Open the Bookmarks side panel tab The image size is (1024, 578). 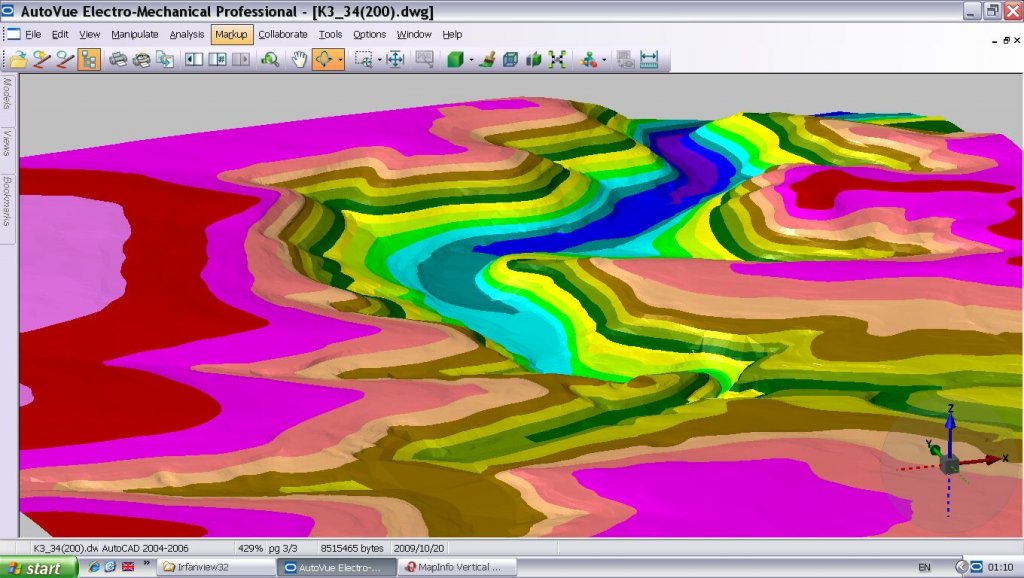pyautogui.click(x=8, y=200)
